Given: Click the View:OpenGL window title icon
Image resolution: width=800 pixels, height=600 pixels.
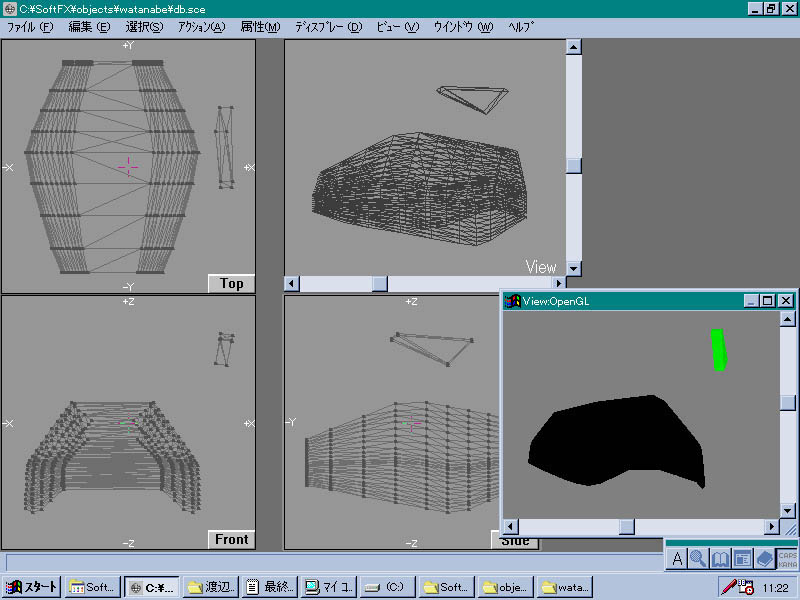Looking at the screenshot, I should pos(513,301).
